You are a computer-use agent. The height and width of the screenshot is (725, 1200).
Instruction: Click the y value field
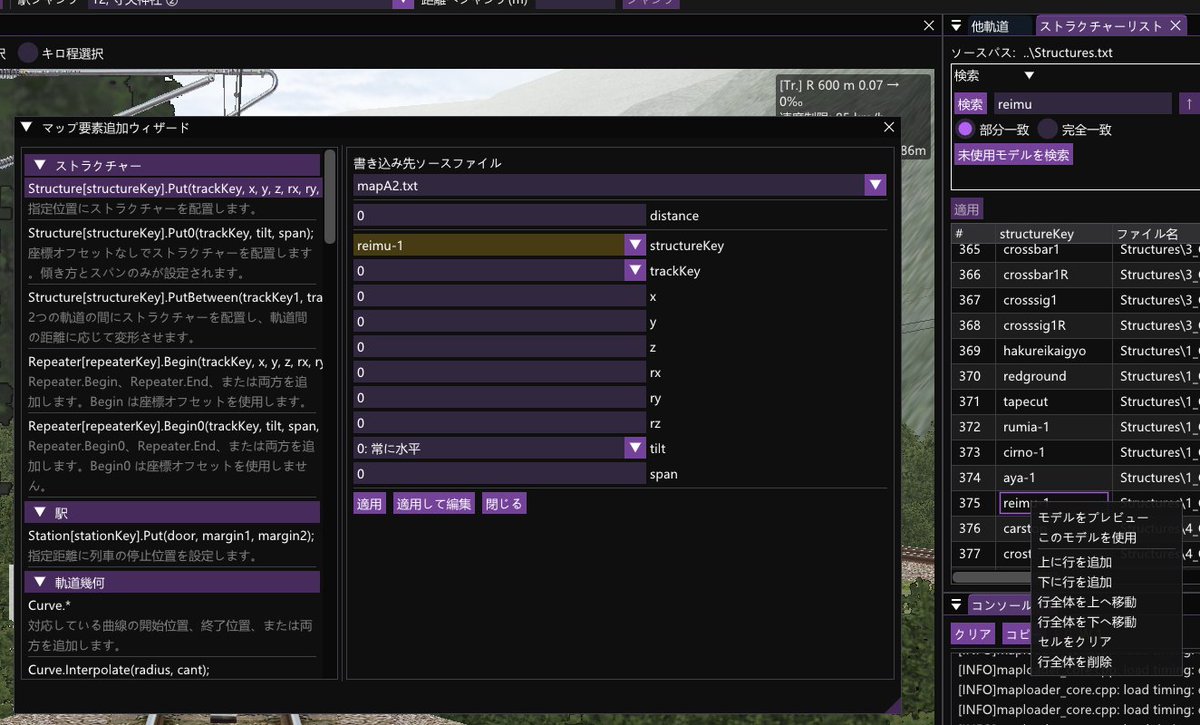pyautogui.click(x=499, y=321)
